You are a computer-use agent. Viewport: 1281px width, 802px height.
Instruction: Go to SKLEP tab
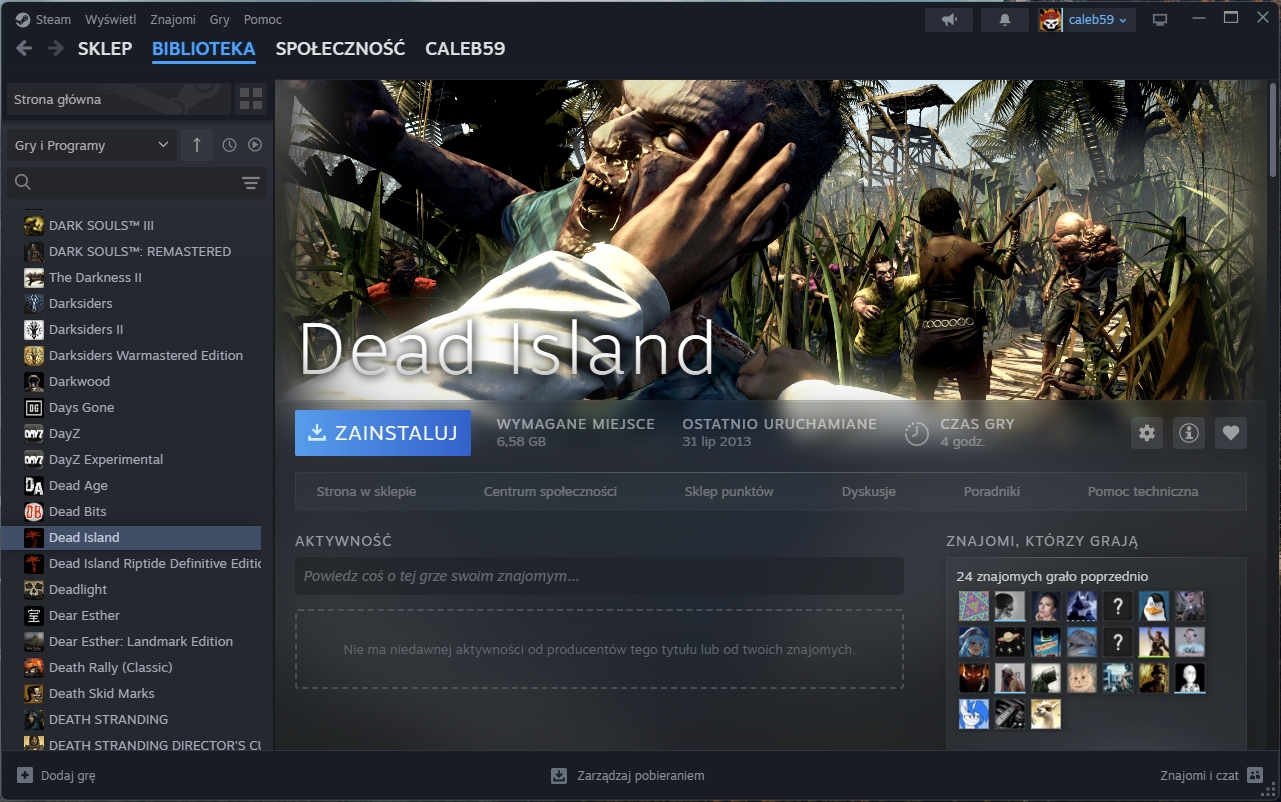point(105,48)
